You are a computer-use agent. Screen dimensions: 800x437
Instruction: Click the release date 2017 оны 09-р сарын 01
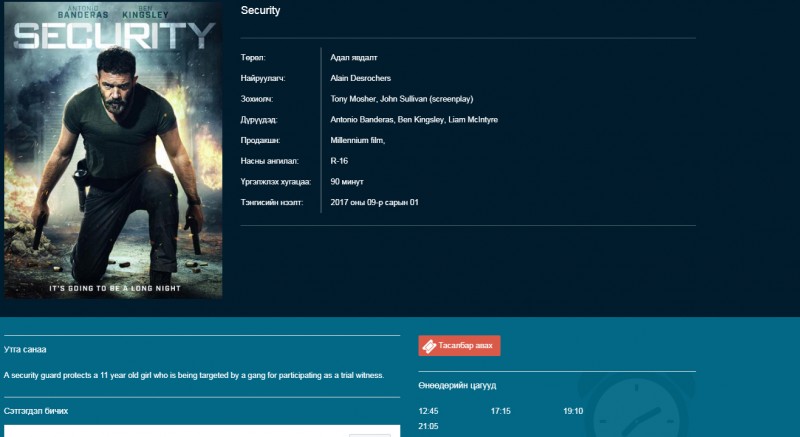coord(374,202)
